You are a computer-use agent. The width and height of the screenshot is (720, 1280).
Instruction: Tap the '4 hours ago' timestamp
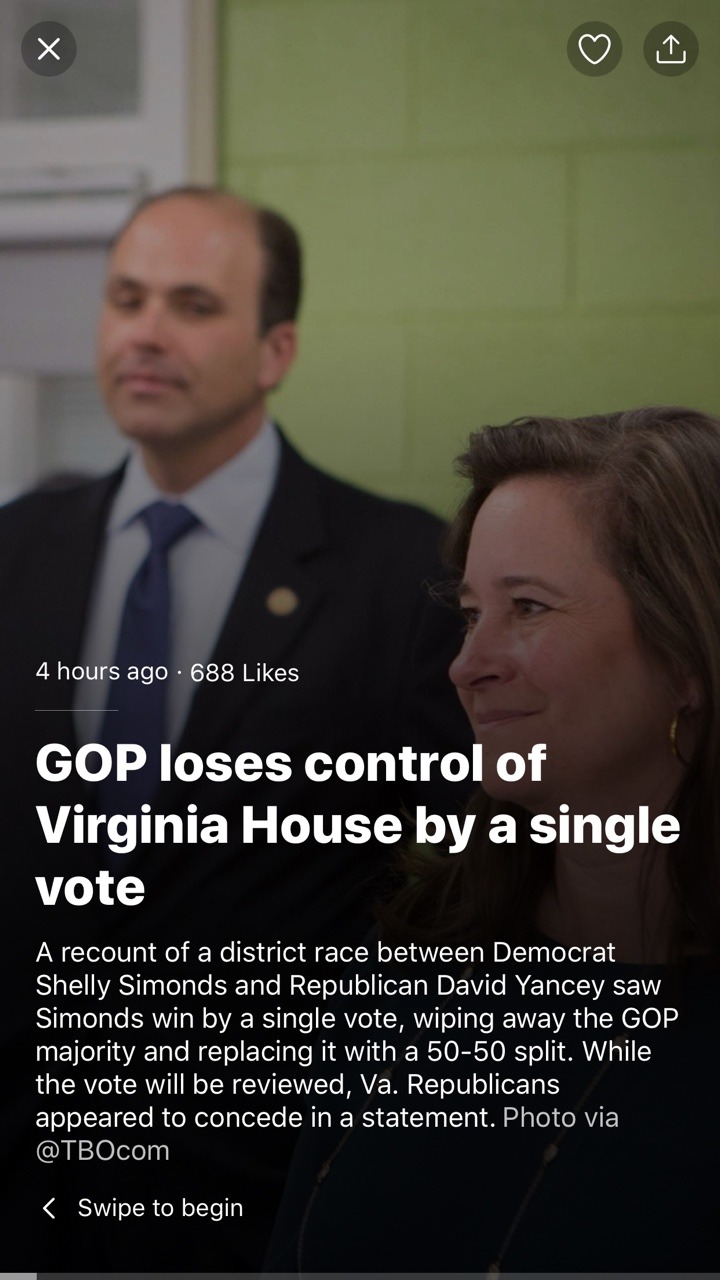pos(101,671)
